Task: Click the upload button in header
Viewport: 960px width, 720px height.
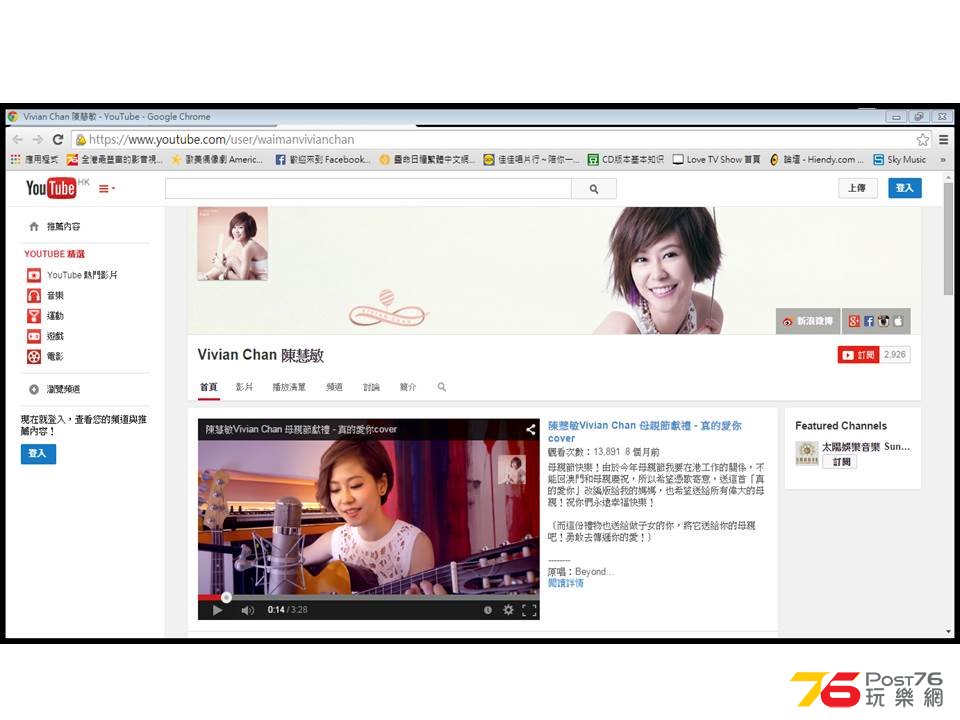Action: pyautogui.click(x=857, y=188)
